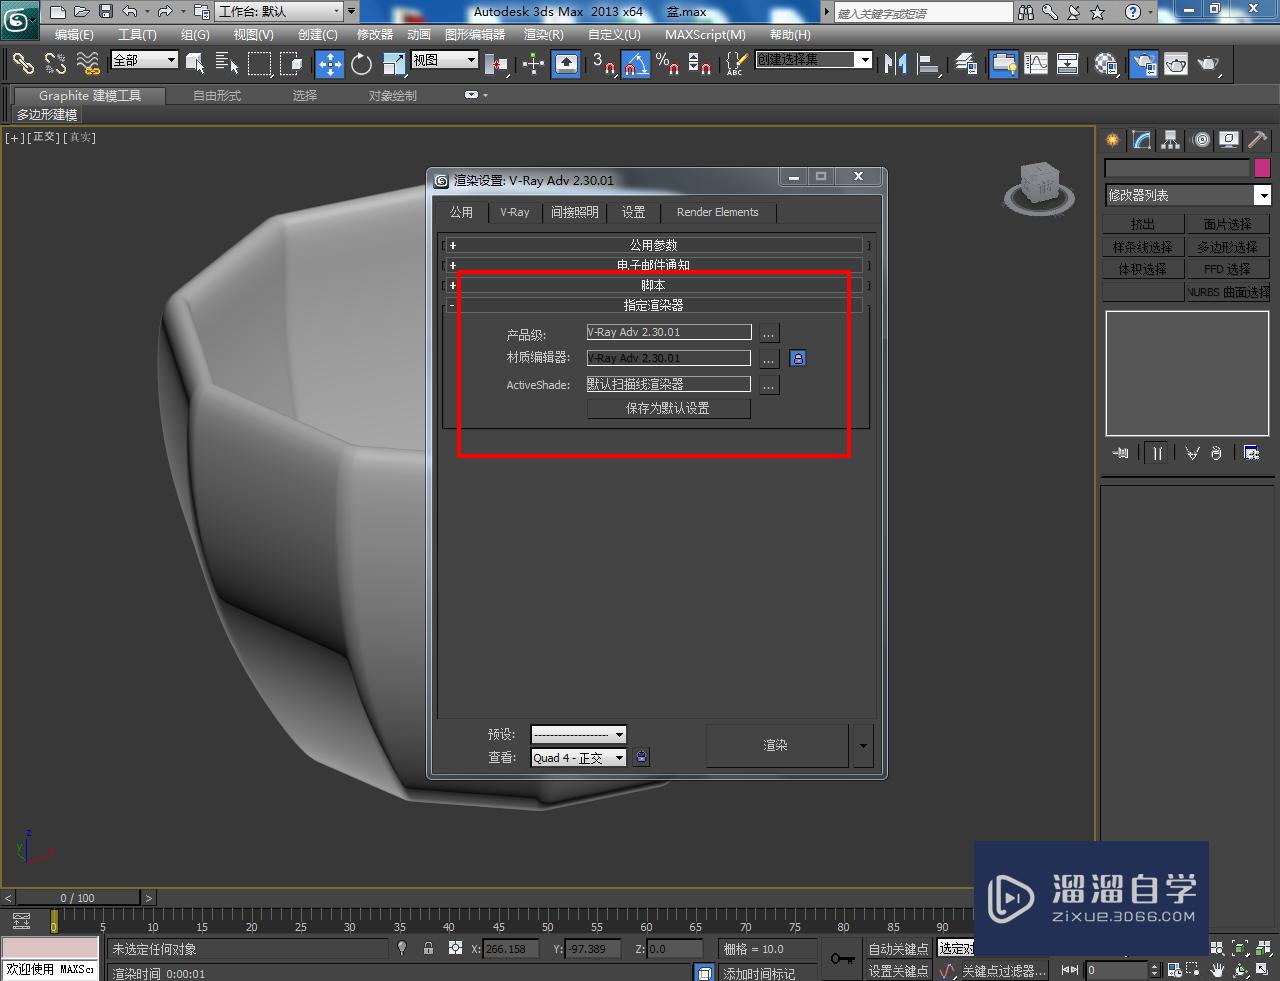The height and width of the screenshot is (981, 1280).
Task: Click the Use Pivot Point Center icon
Action: tap(496, 64)
